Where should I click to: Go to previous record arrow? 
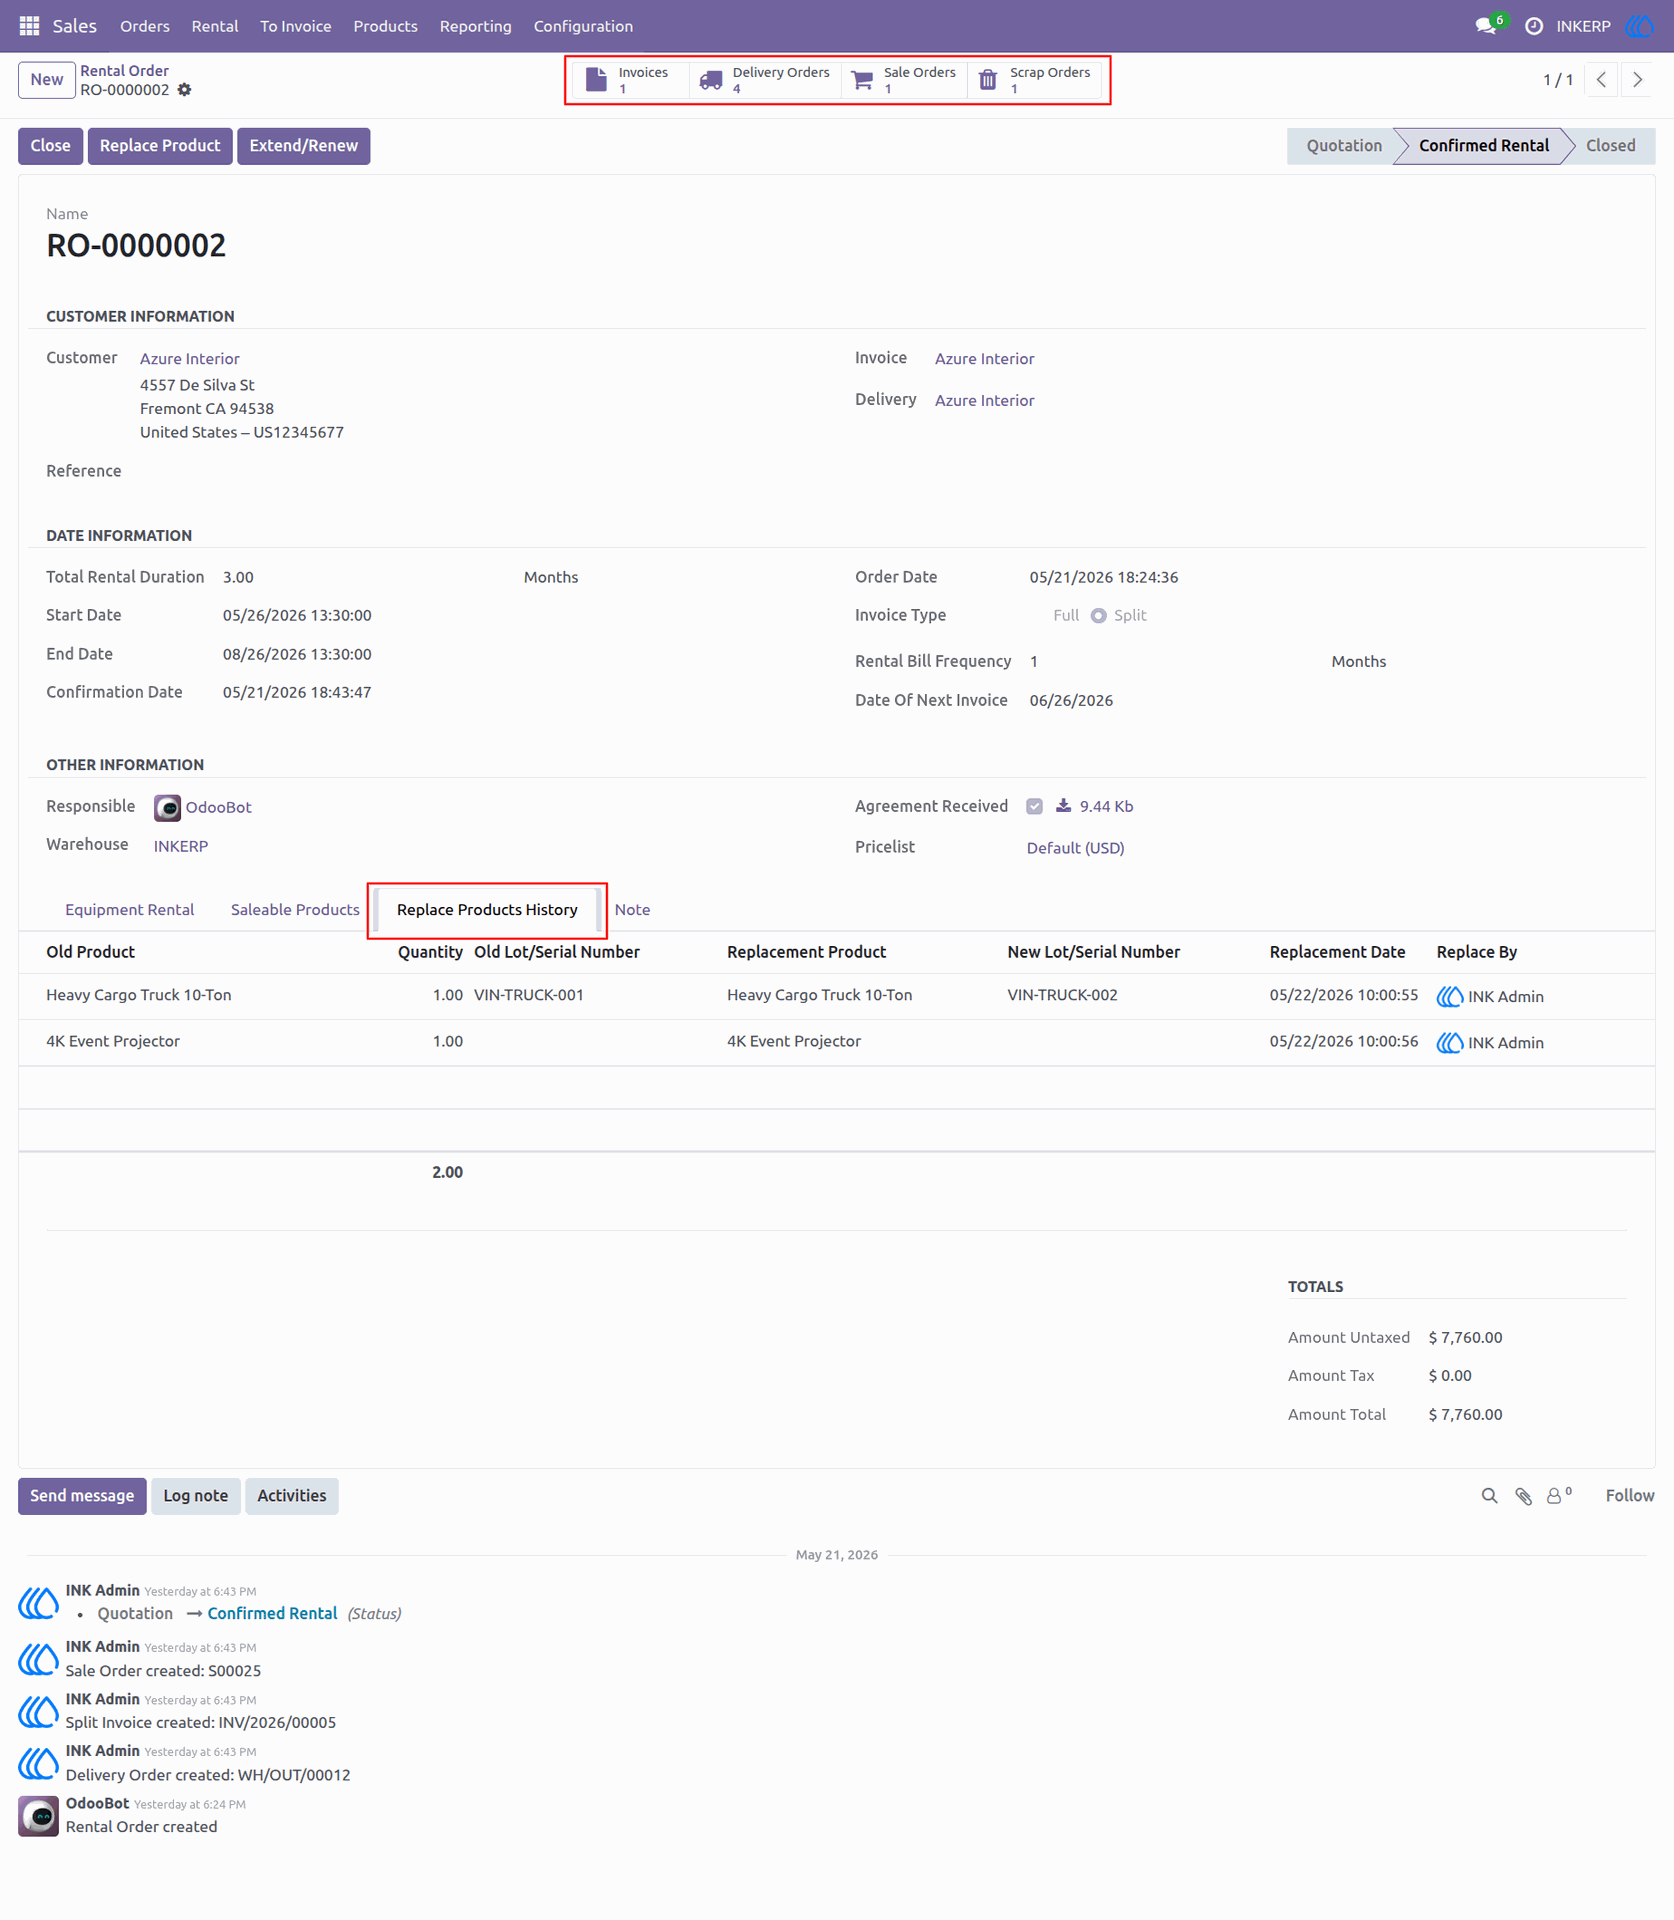(1601, 80)
